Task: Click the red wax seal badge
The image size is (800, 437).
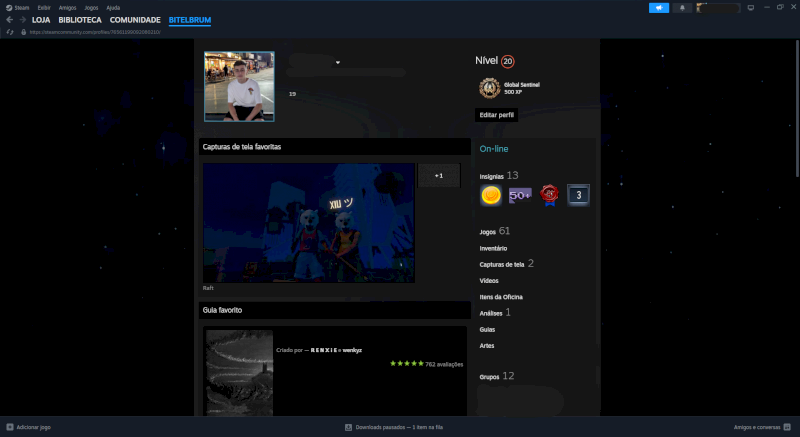Action: coord(549,197)
